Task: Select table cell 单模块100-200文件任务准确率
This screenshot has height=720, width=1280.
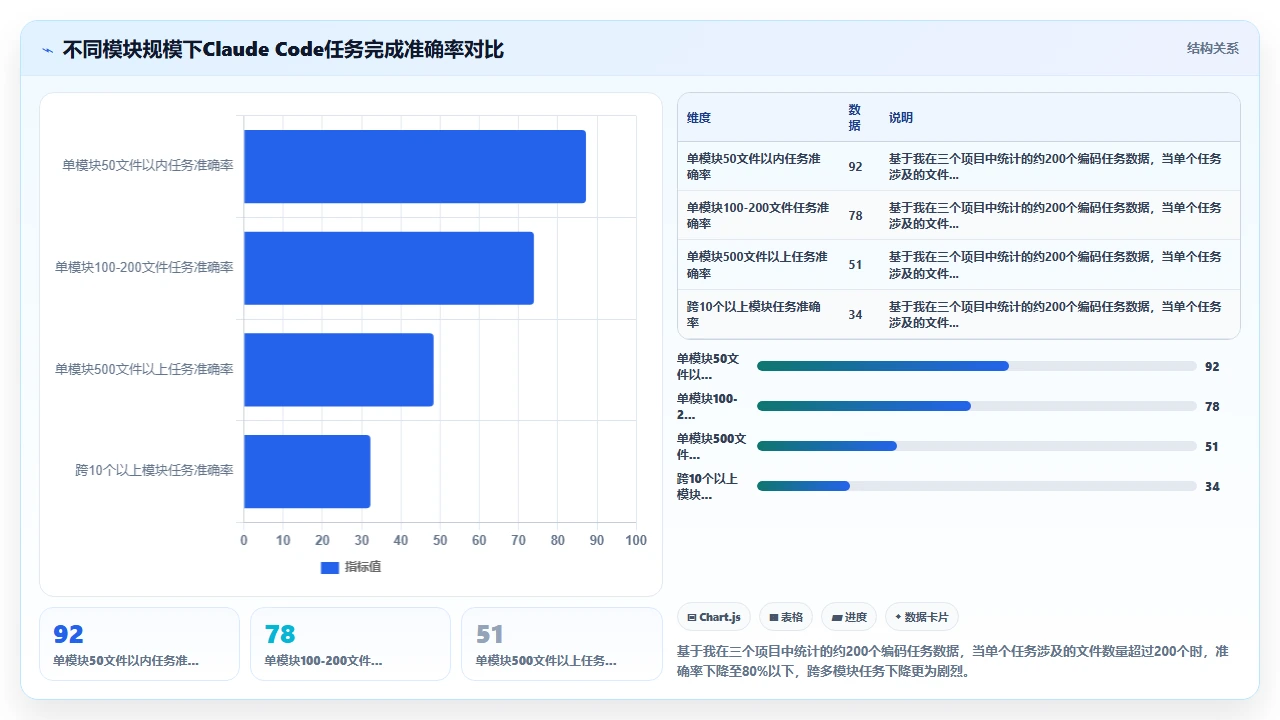Action: click(x=758, y=216)
